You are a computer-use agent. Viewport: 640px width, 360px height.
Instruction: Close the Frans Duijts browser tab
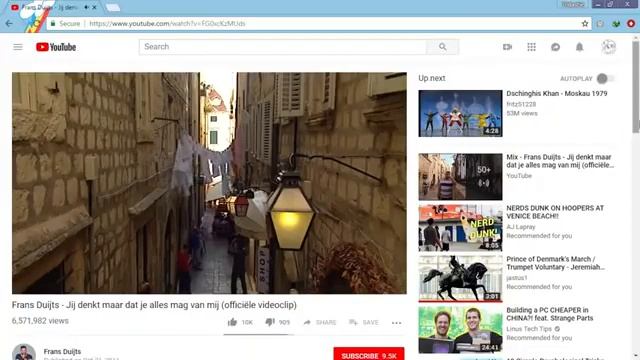click(94, 7)
